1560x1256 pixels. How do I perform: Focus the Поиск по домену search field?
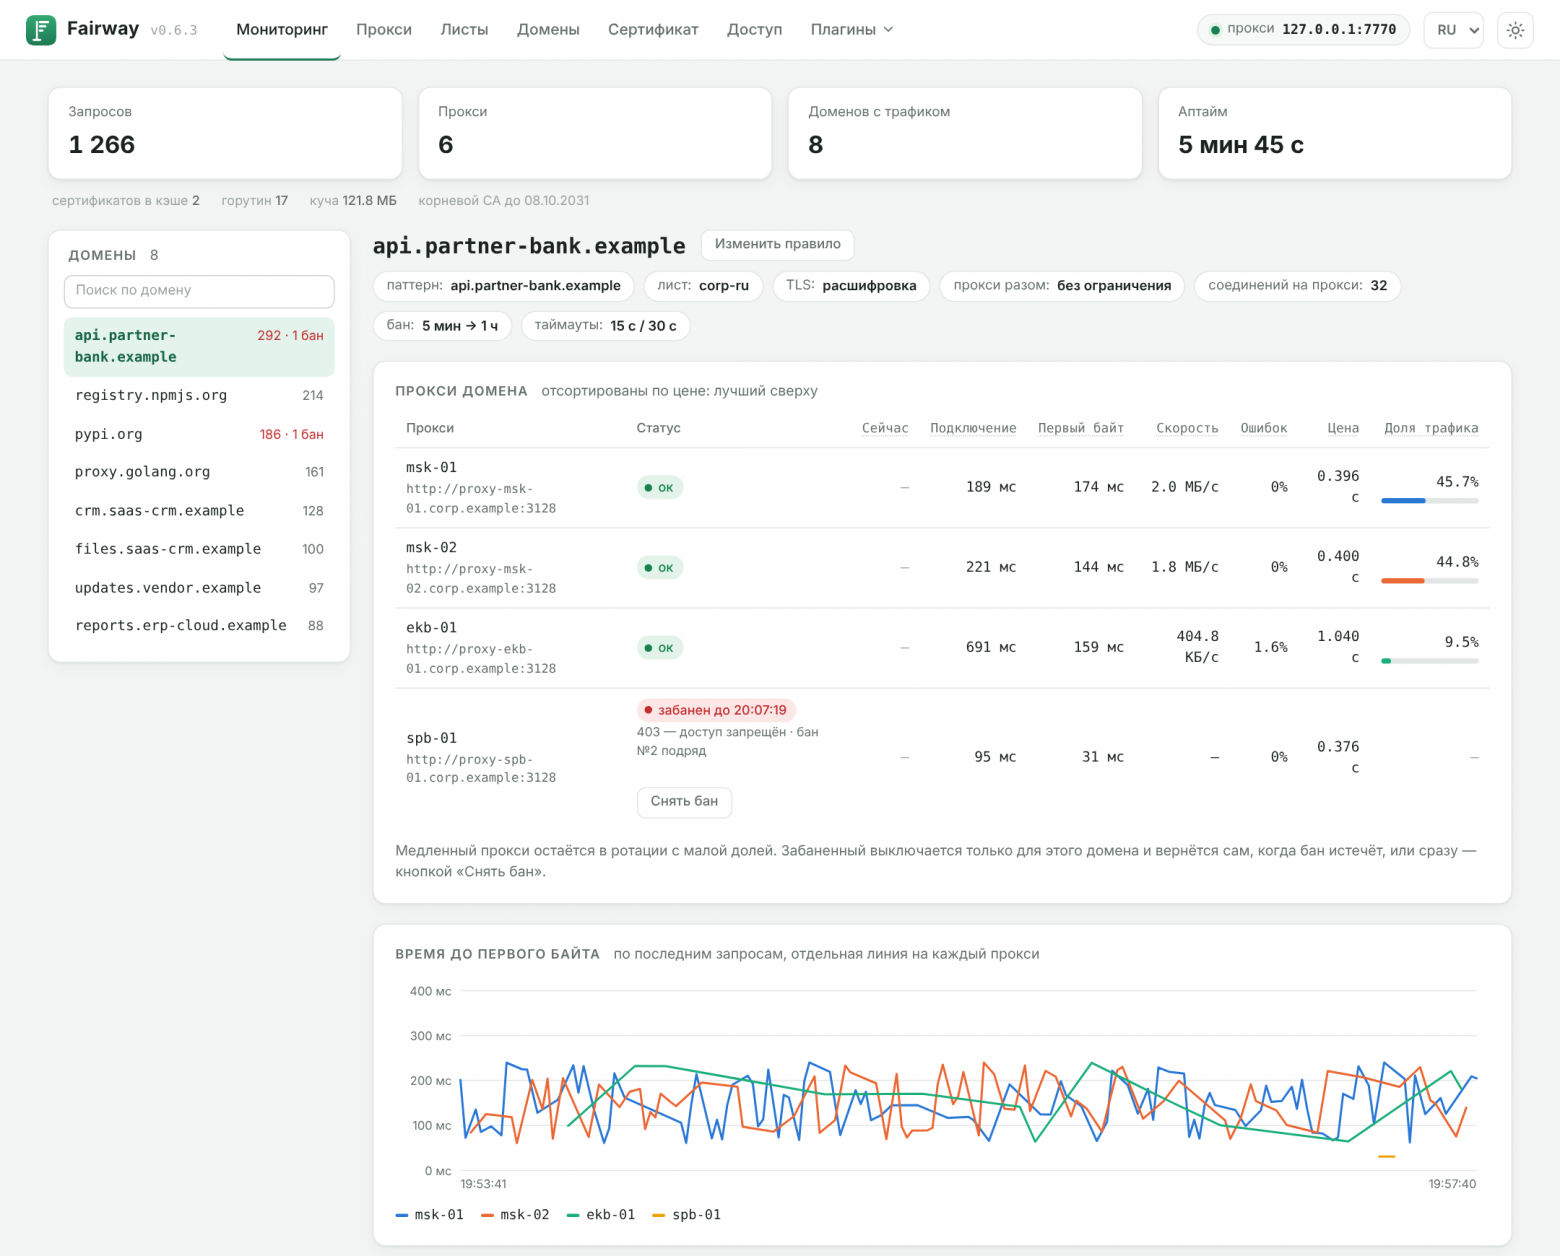tap(199, 291)
